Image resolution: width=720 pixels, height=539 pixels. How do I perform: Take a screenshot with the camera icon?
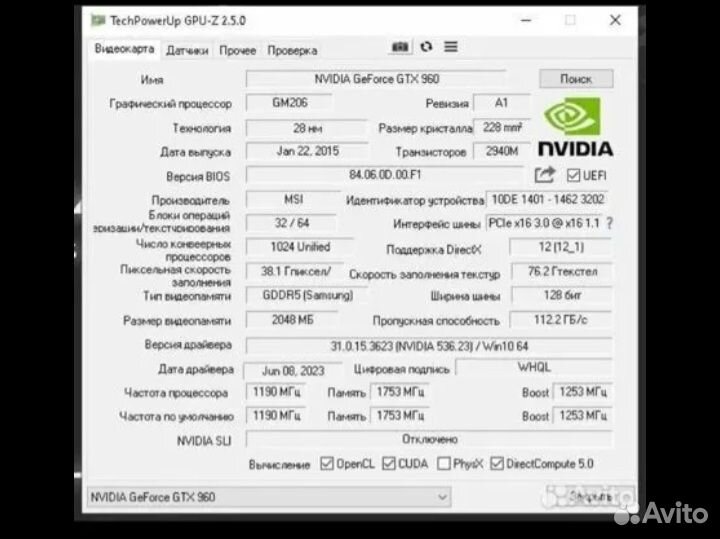pos(400,47)
